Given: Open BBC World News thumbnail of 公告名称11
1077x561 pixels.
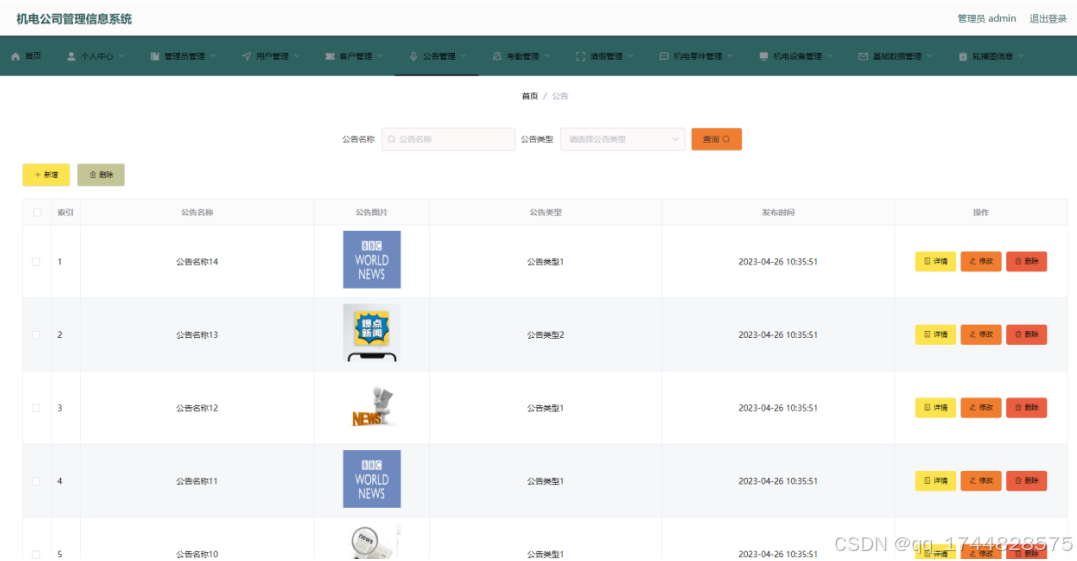Looking at the screenshot, I should [372, 479].
